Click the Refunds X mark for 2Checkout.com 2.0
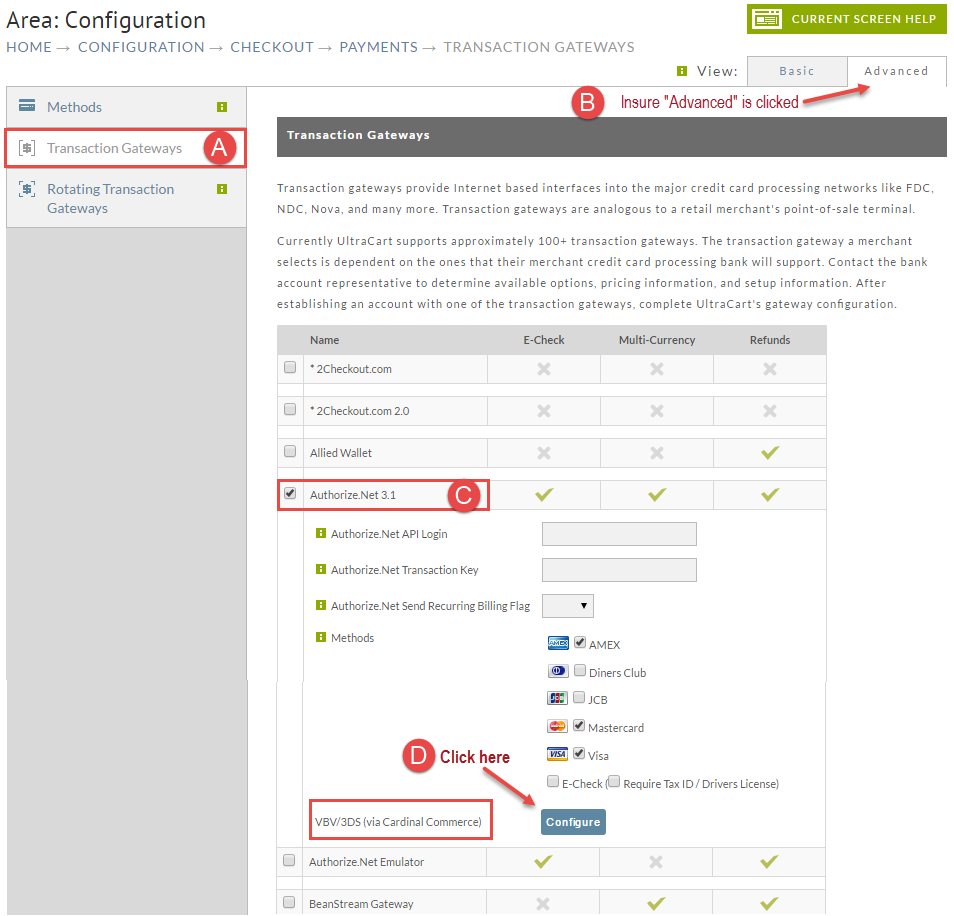This screenshot has height=916, width=954. tap(770, 411)
